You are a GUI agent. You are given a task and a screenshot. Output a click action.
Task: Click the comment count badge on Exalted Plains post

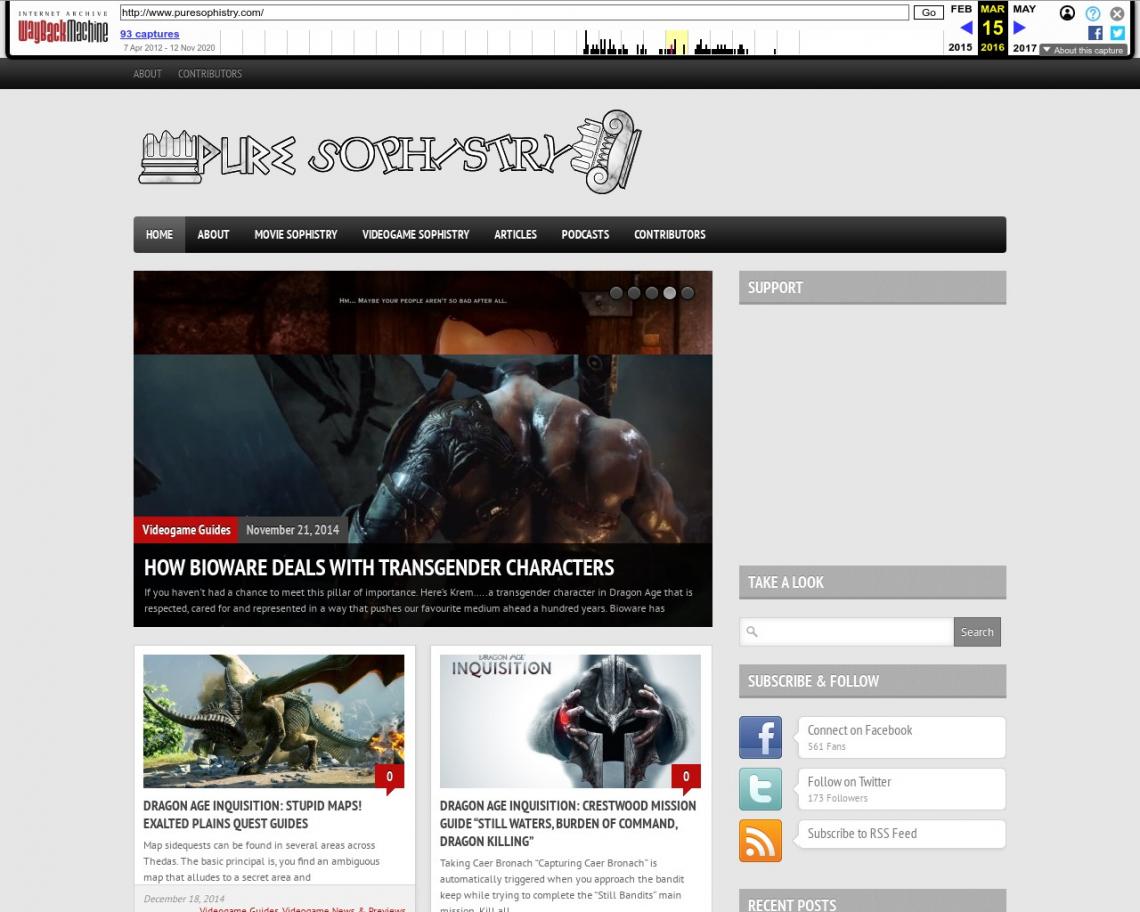(x=390, y=777)
